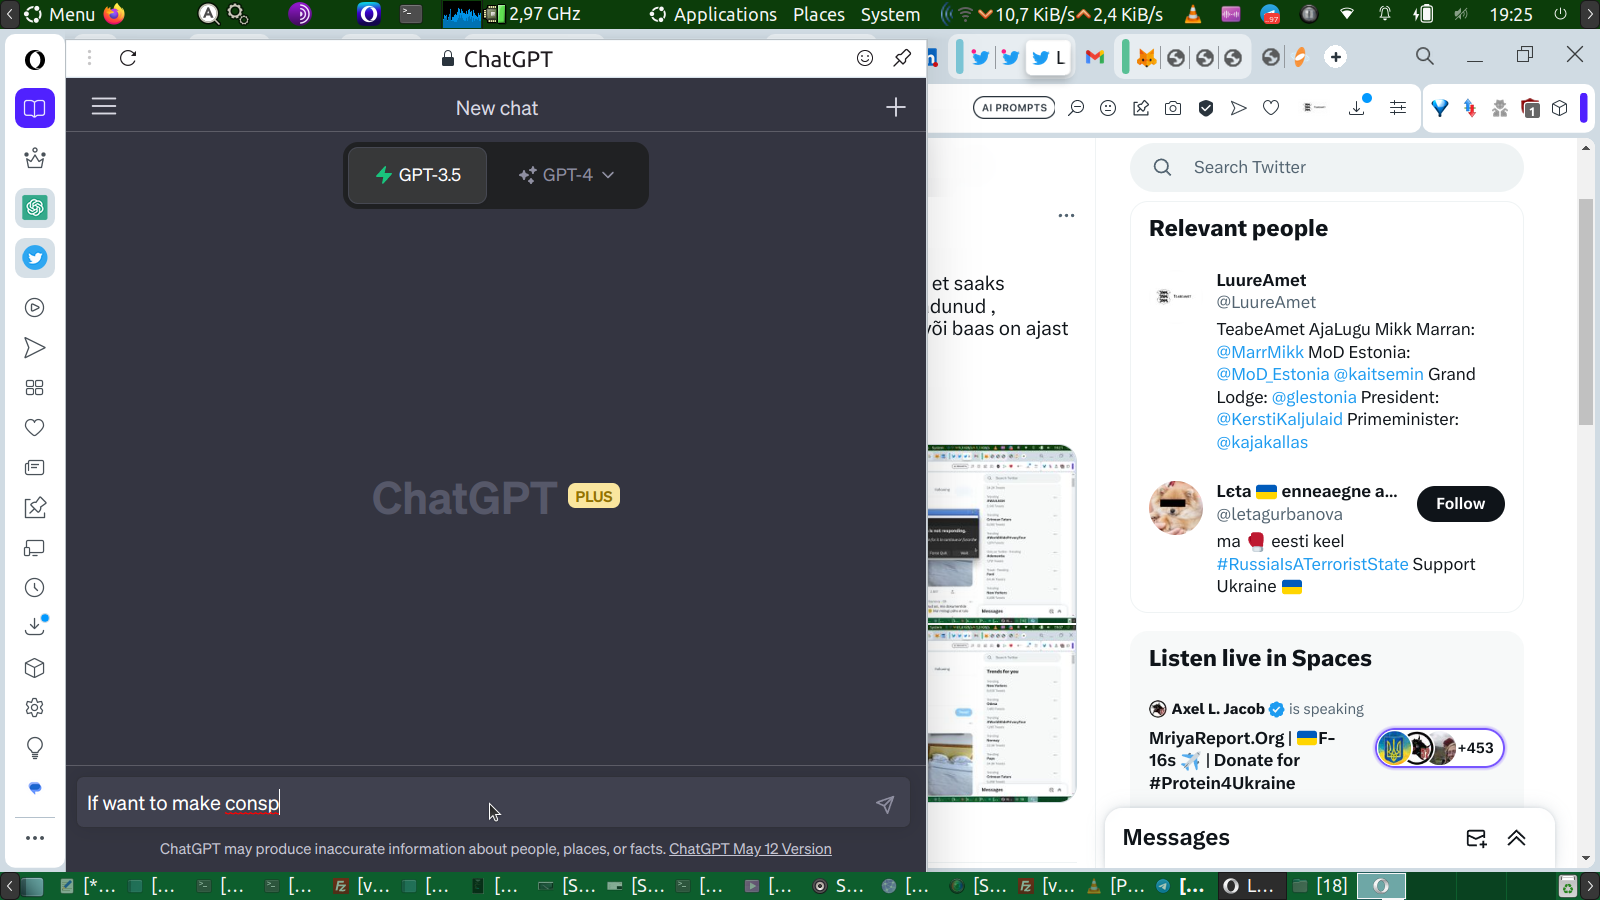Search tabs with the magnifier icon
Image resolution: width=1600 pixels, height=900 pixels.
pyautogui.click(x=1425, y=56)
